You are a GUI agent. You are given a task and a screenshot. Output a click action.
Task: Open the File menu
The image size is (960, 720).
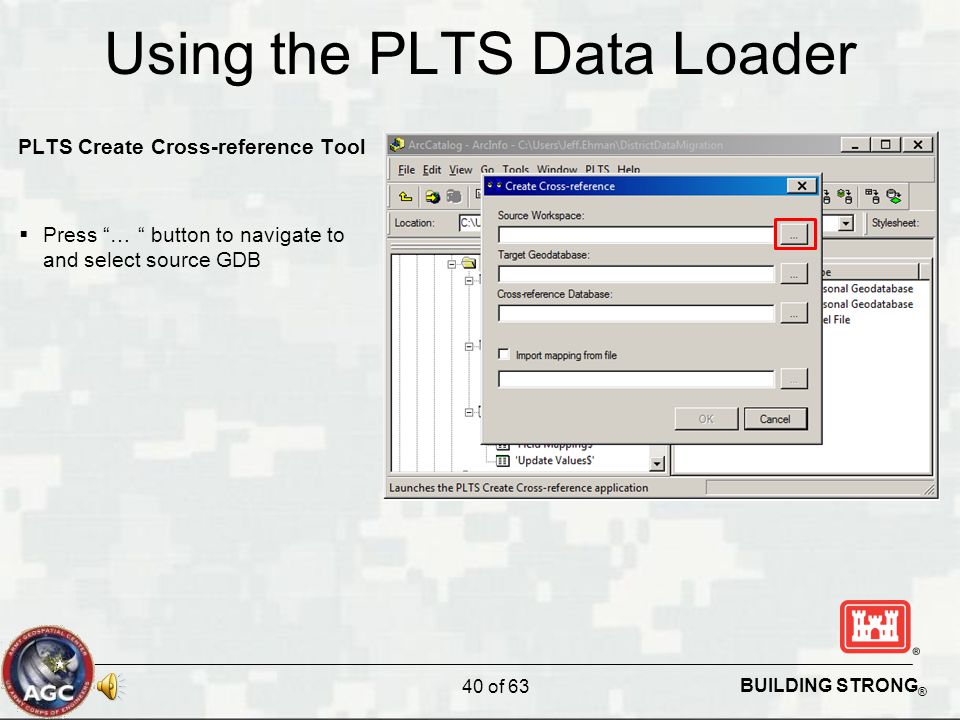pyautogui.click(x=406, y=170)
